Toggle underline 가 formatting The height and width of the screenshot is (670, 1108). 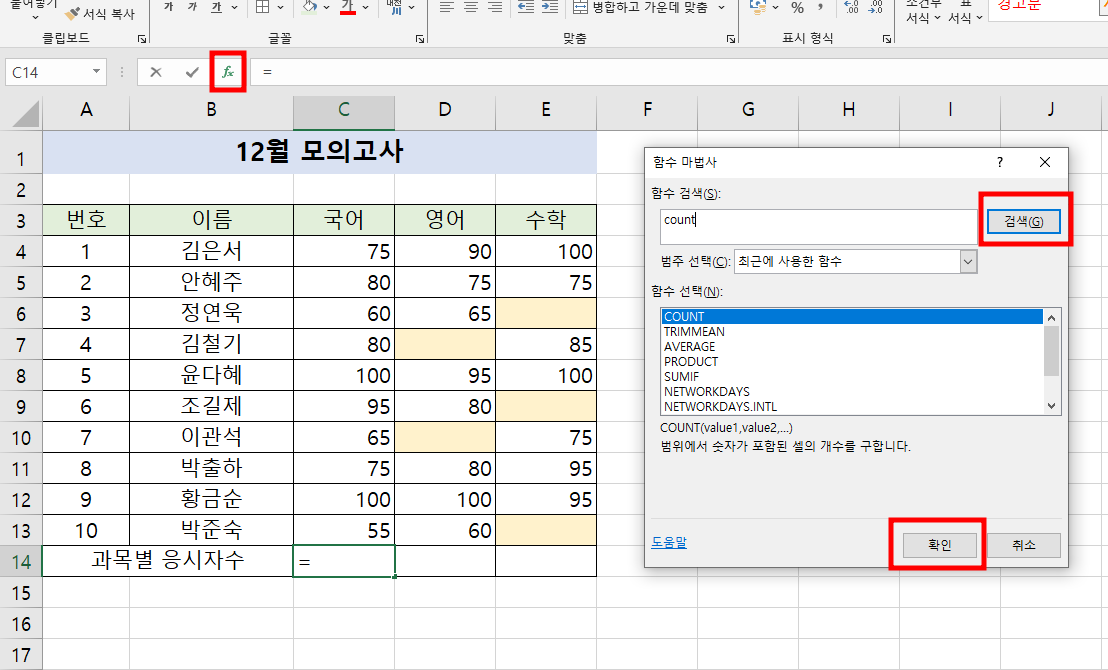point(216,7)
